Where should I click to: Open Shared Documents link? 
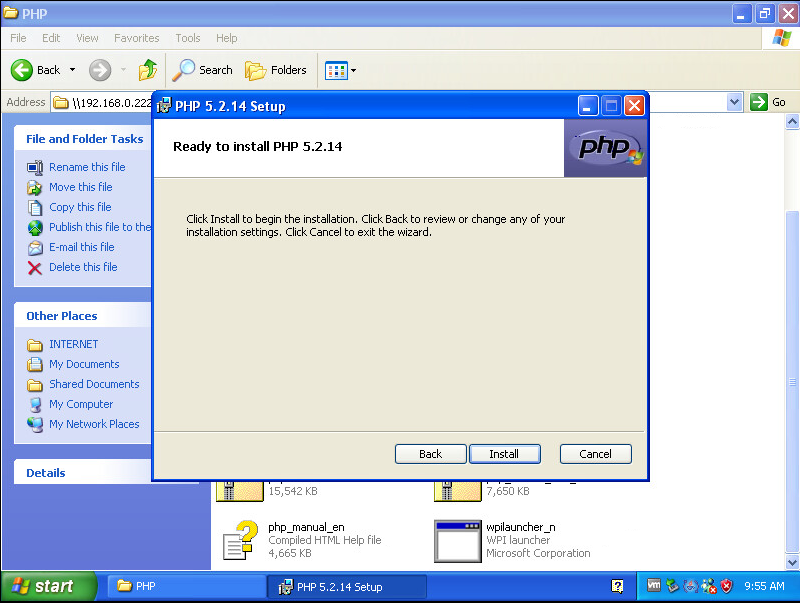coord(94,384)
